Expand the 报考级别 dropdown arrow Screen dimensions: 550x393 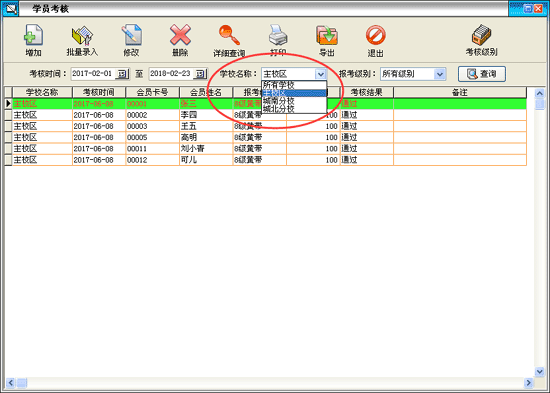pos(440,74)
